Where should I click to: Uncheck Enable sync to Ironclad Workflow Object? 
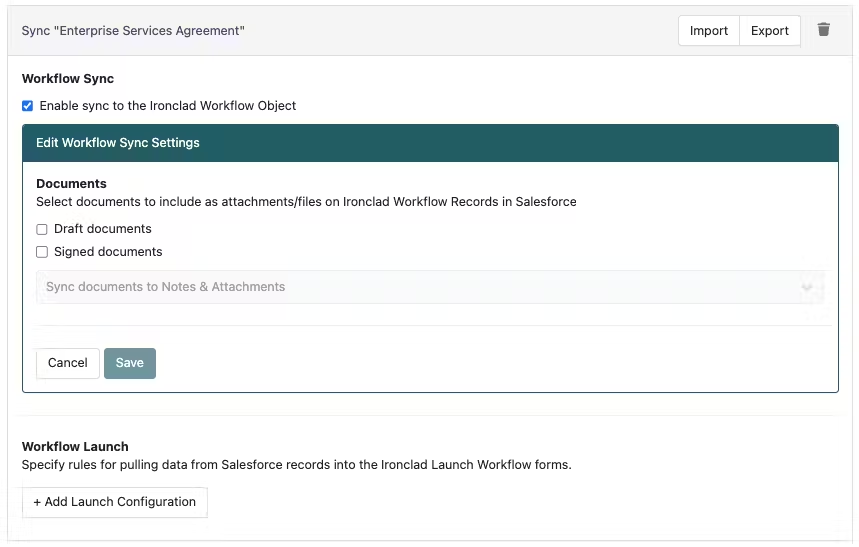click(x=27, y=106)
